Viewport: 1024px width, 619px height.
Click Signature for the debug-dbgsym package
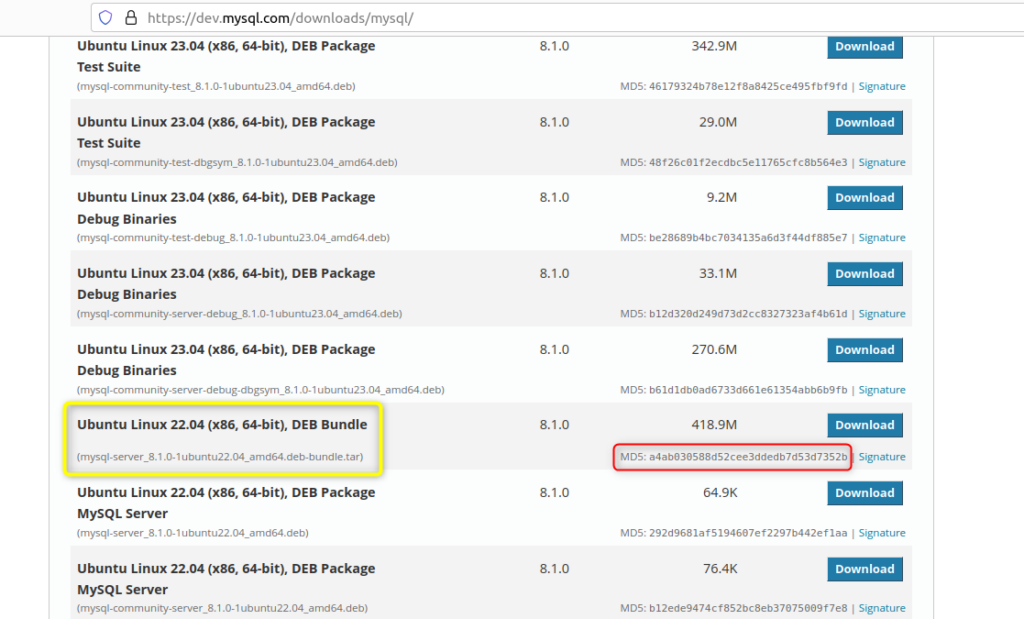[x=881, y=389]
